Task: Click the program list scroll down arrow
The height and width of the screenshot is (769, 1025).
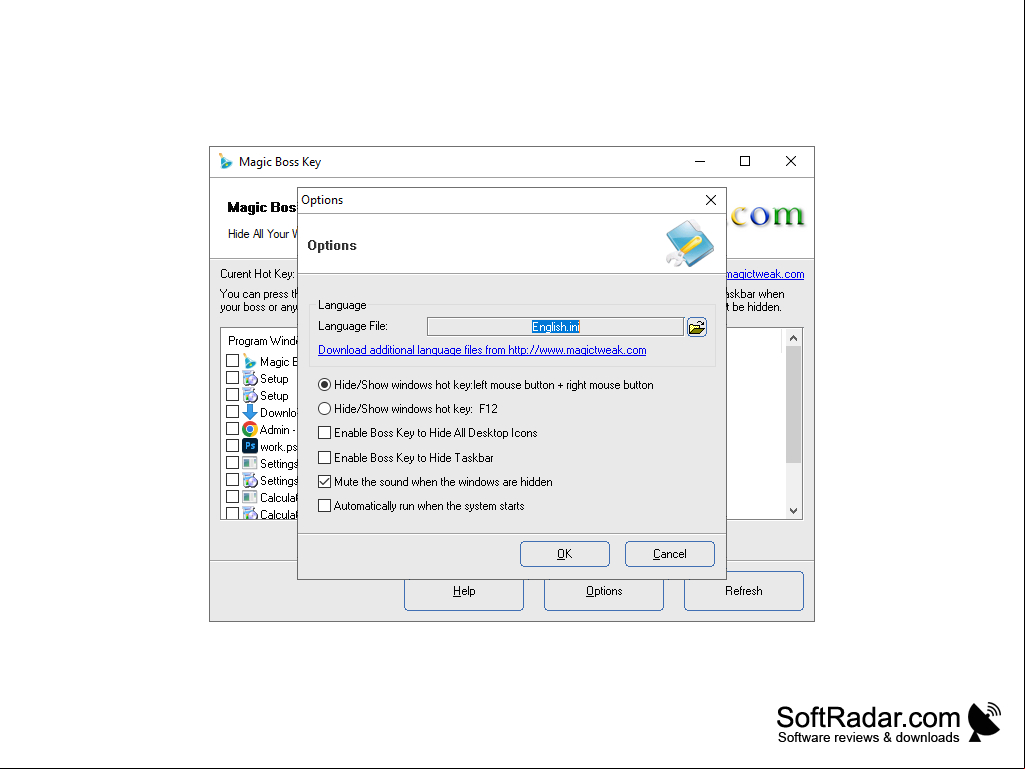Action: tap(793, 511)
